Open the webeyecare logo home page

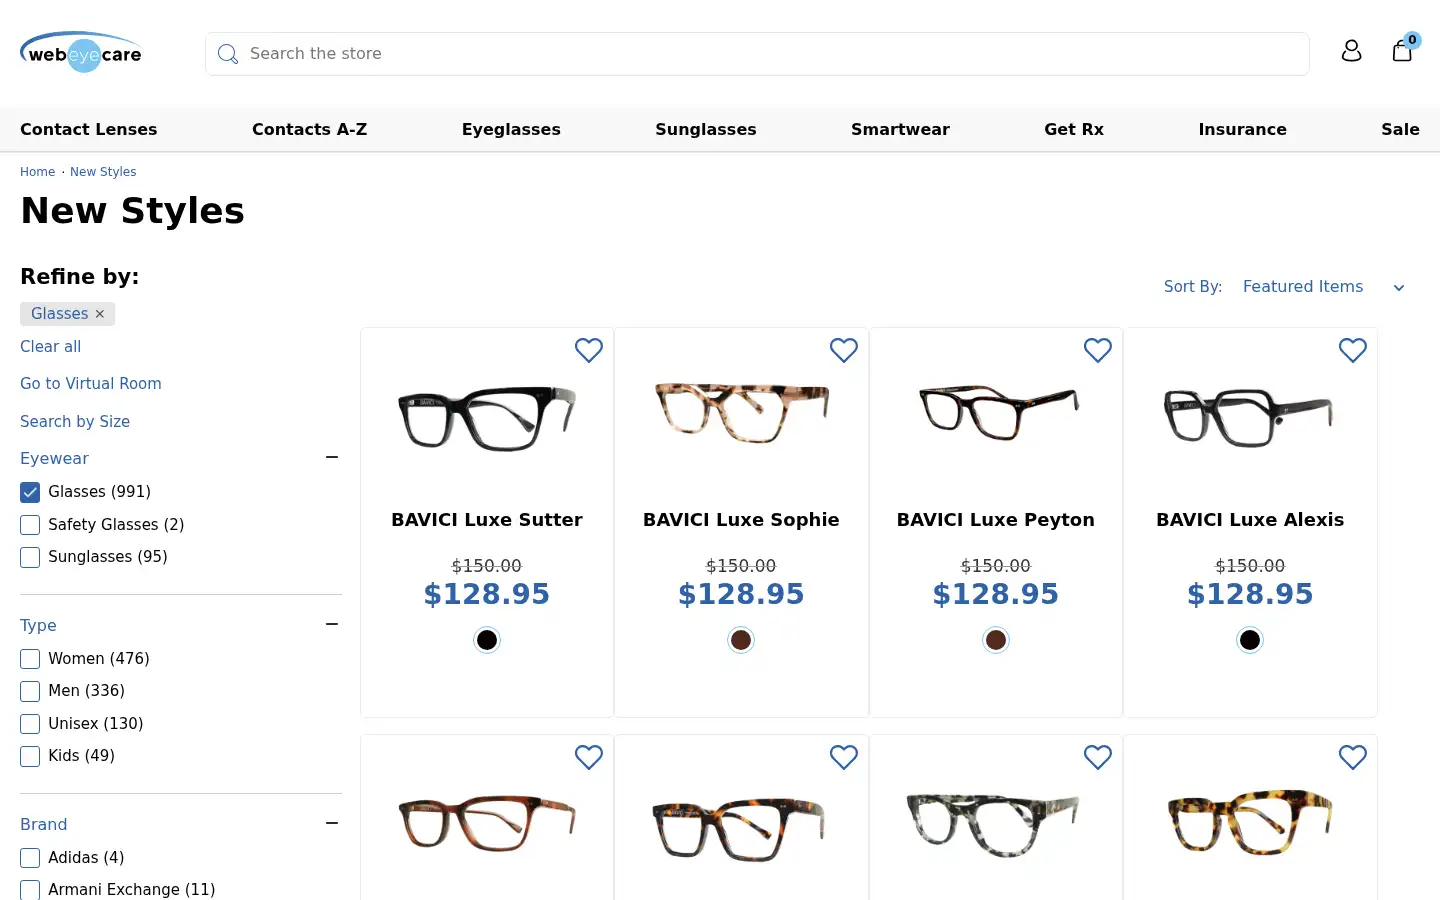tap(81, 52)
